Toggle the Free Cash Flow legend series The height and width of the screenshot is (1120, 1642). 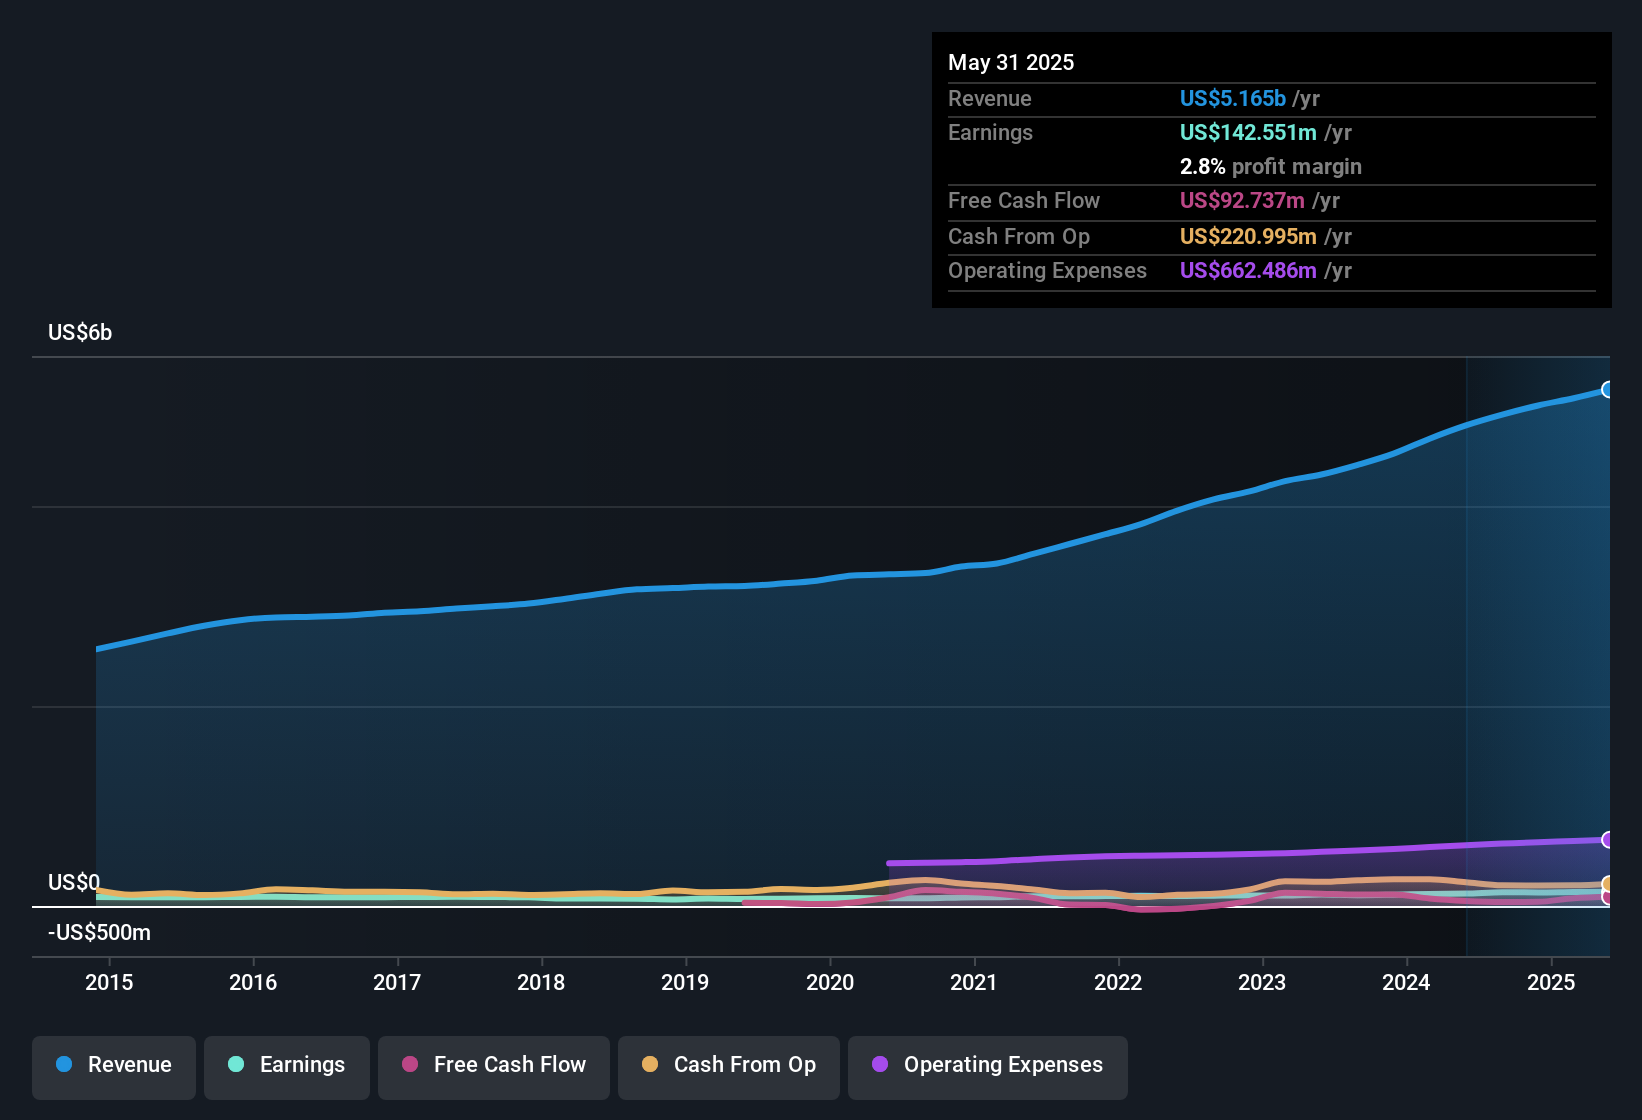(x=494, y=1067)
